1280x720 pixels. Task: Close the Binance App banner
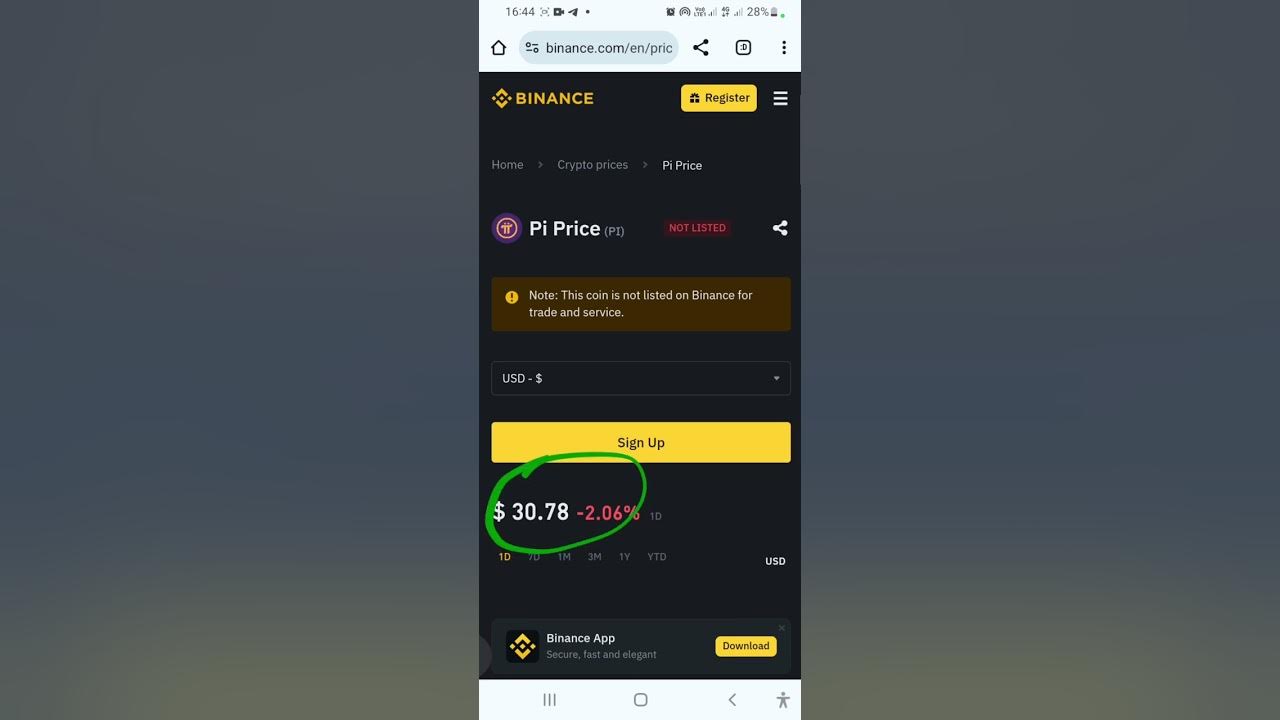pyautogui.click(x=782, y=628)
